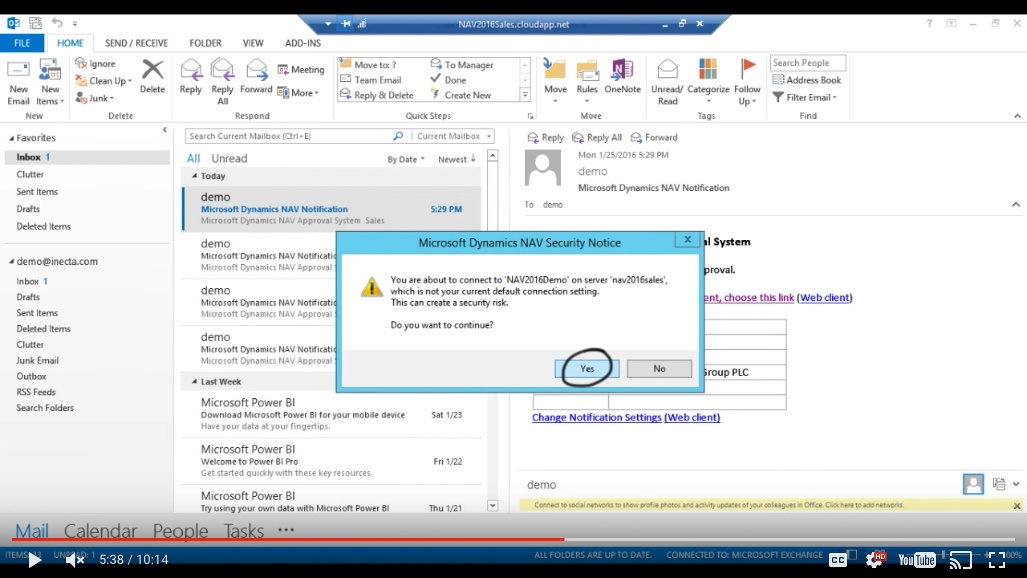Screen dimensions: 1027x578
Task: Click the Search People field
Action: [x=808, y=63]
